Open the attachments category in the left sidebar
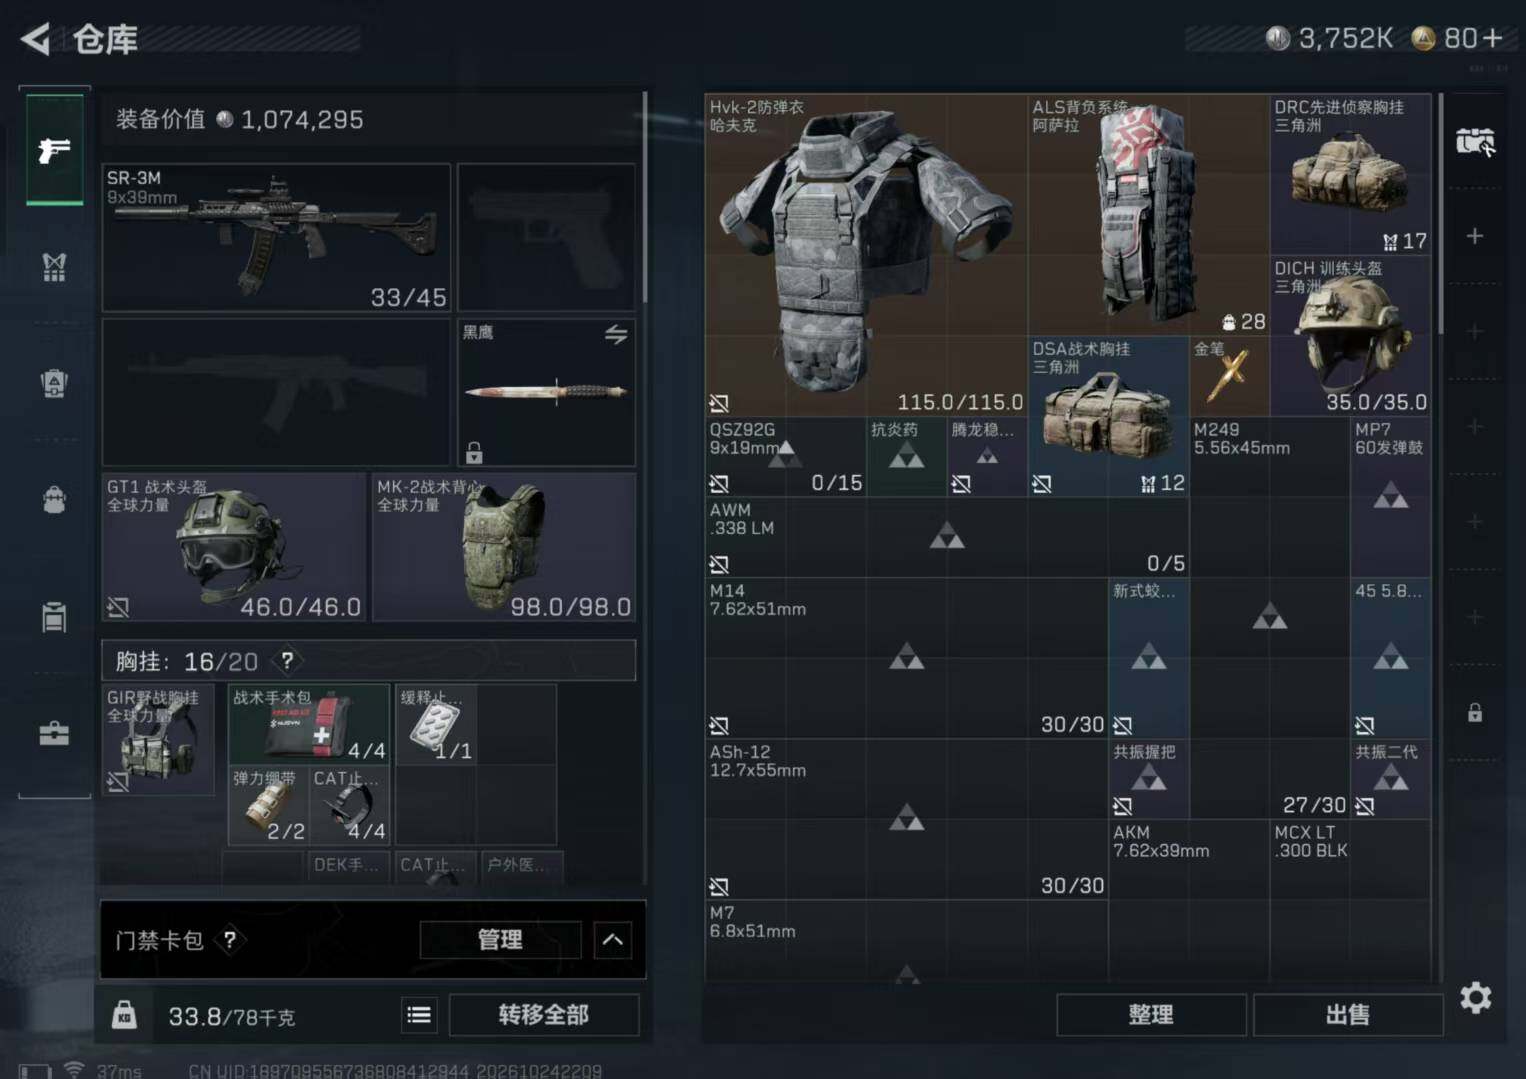1526x1079 pixels. click(x=54, y=266)
